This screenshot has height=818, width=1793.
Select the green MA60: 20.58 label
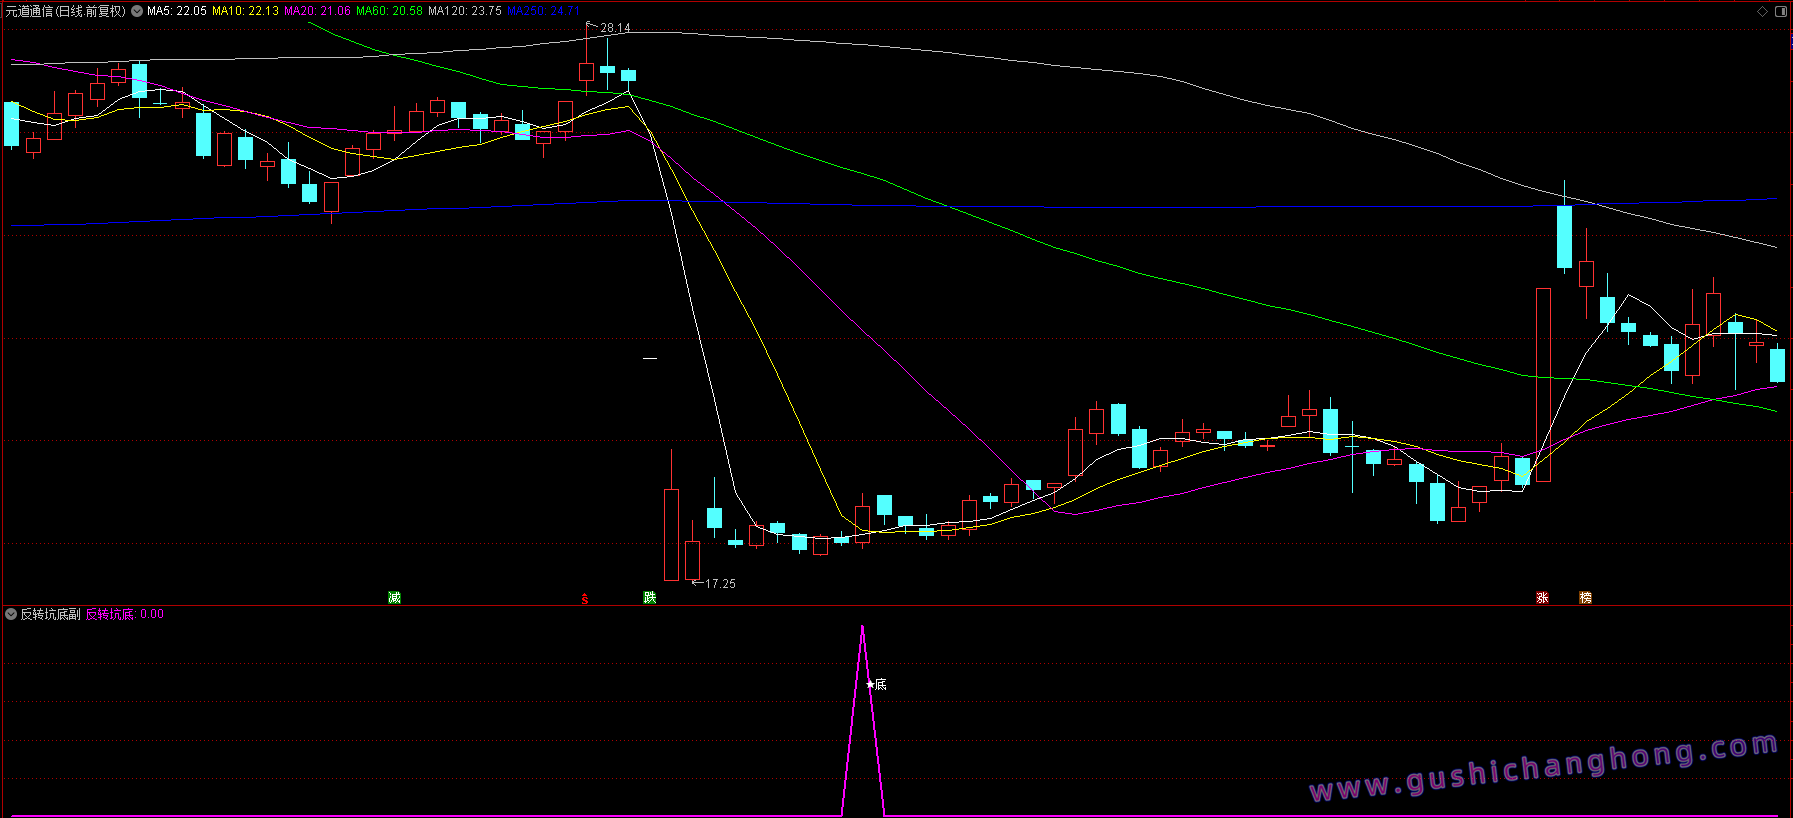[x=389, y=11]
